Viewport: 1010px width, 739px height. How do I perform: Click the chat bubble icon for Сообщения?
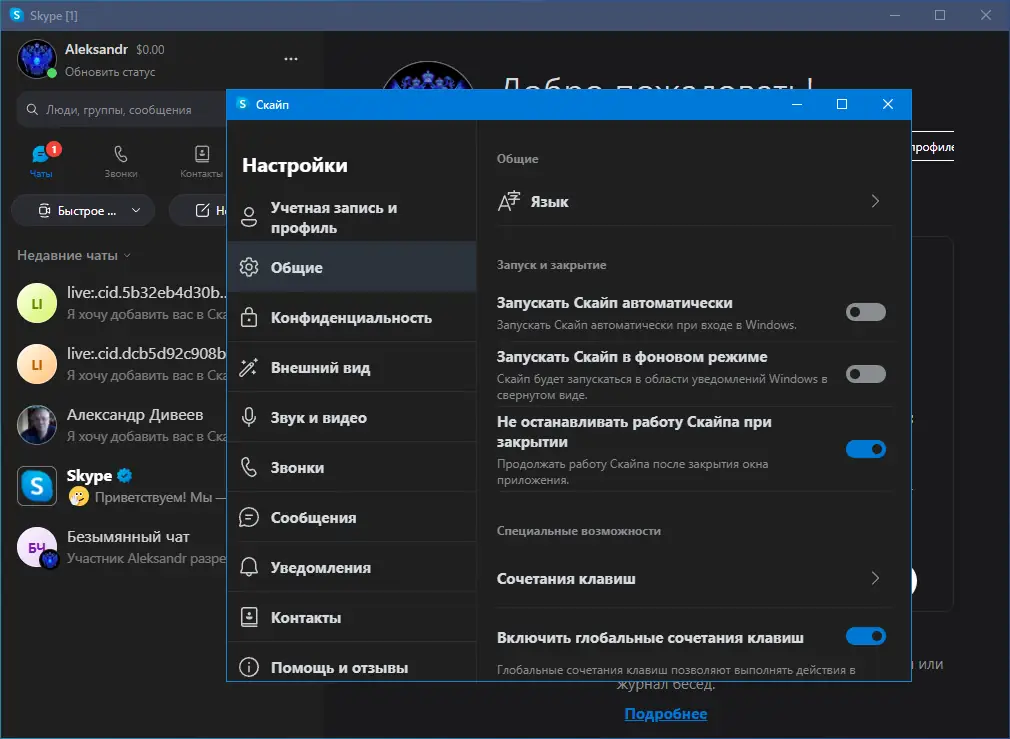(x=249, y=517)
